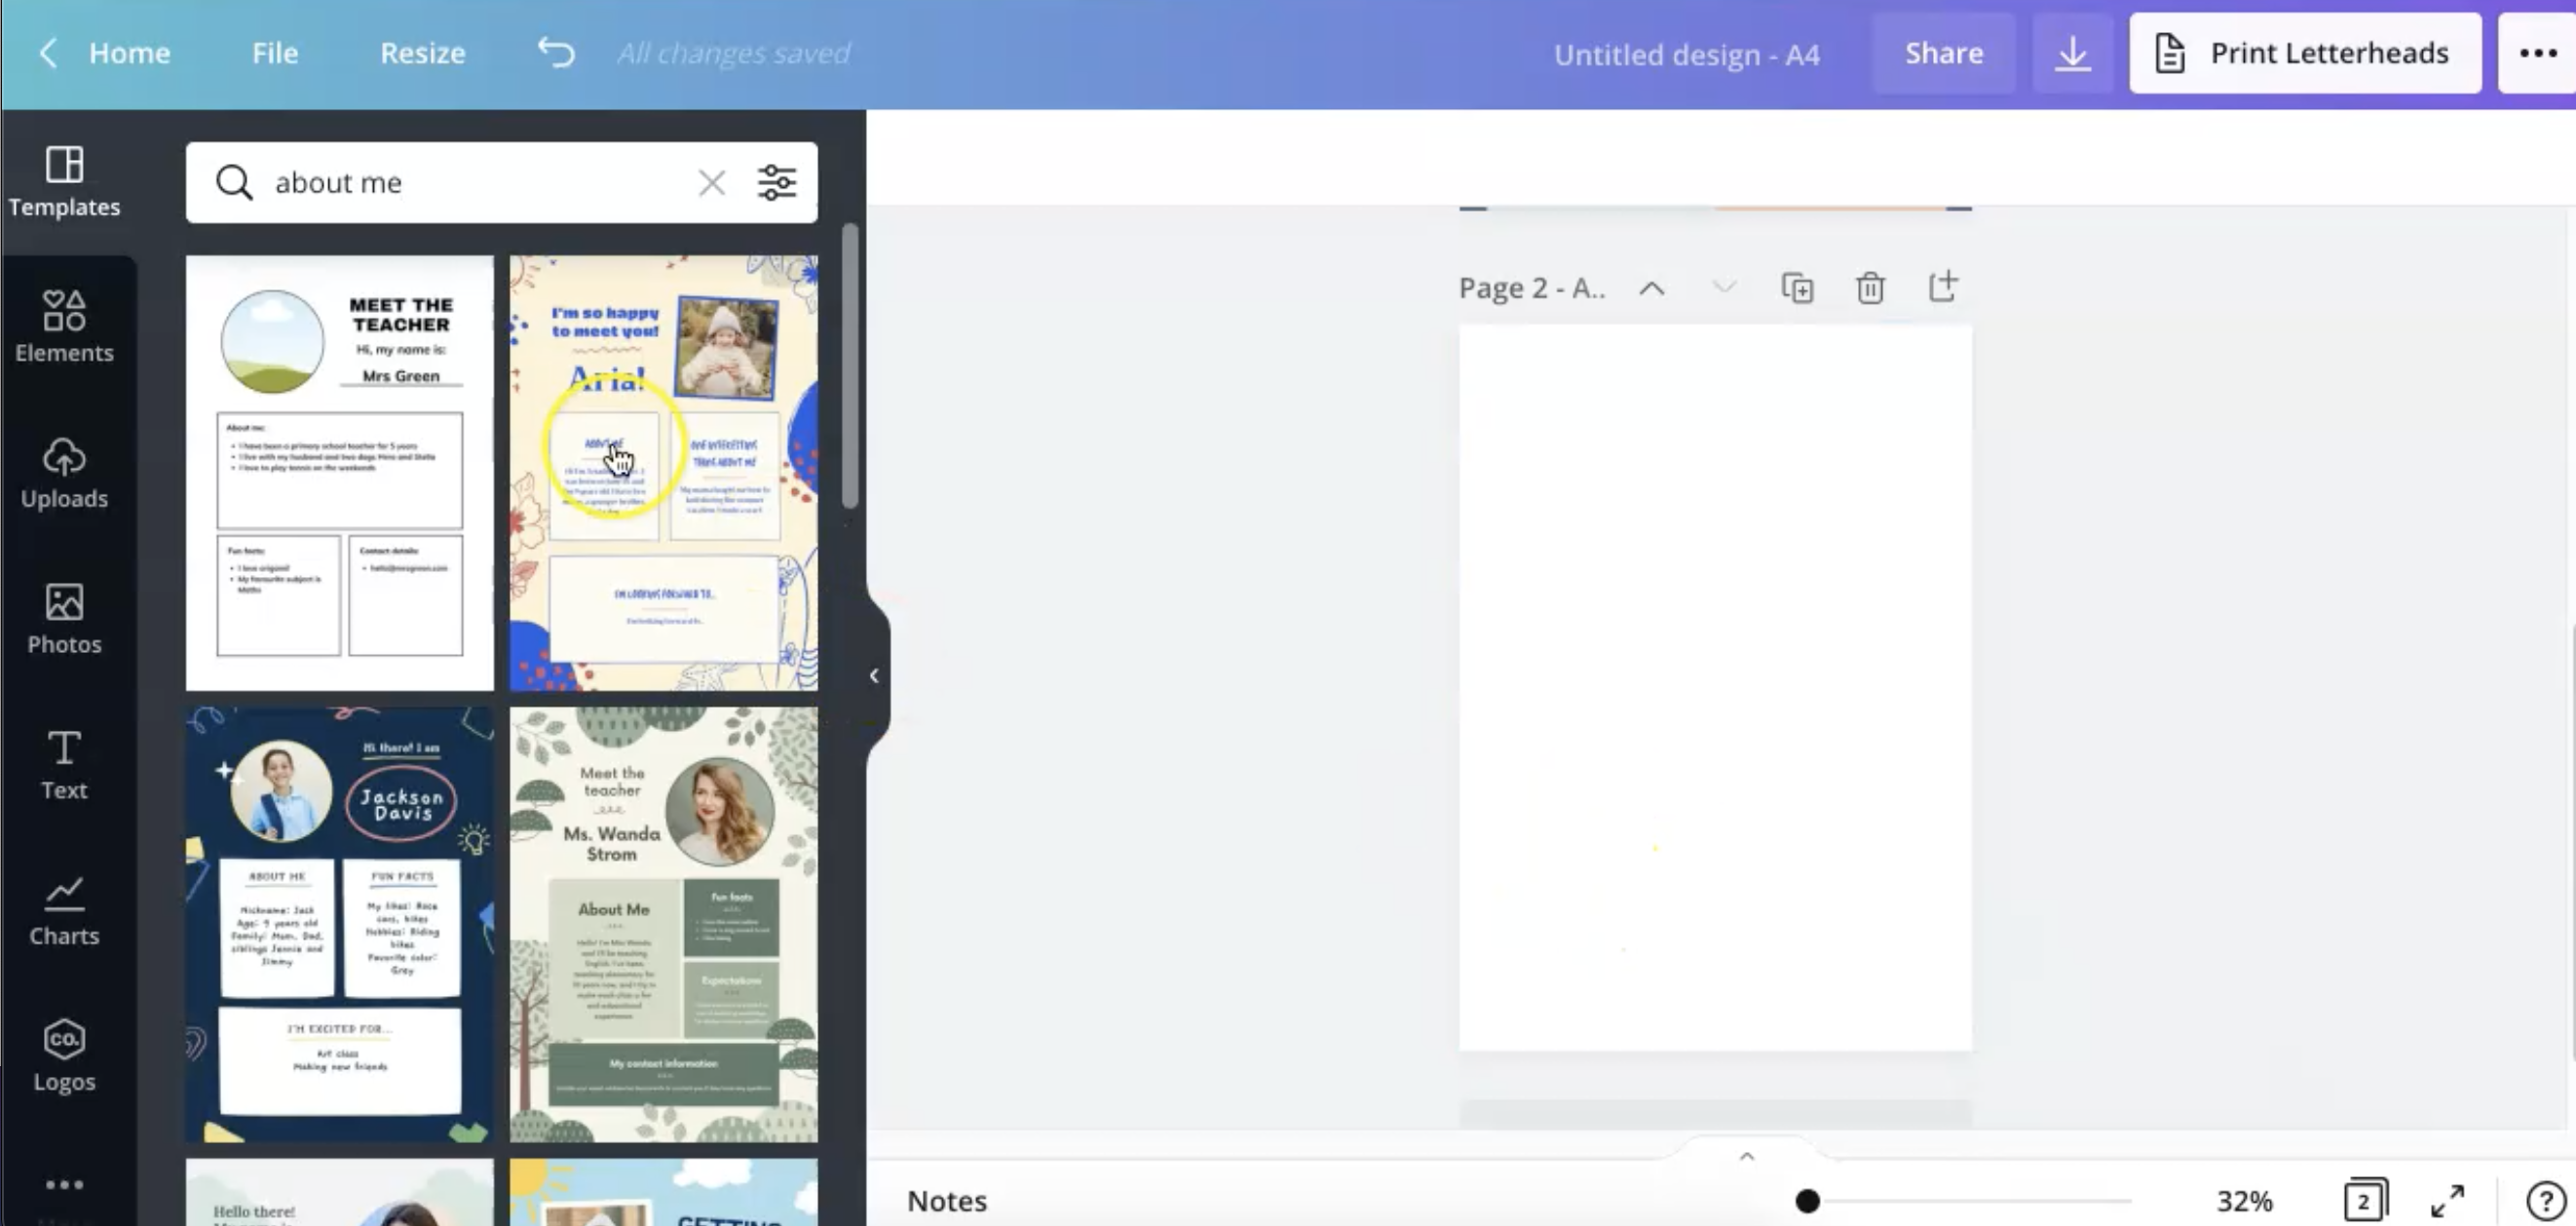This screenshot has width=2576, height=1226.
Task: Open the help button
Action: click(x=2544, y=1200)
